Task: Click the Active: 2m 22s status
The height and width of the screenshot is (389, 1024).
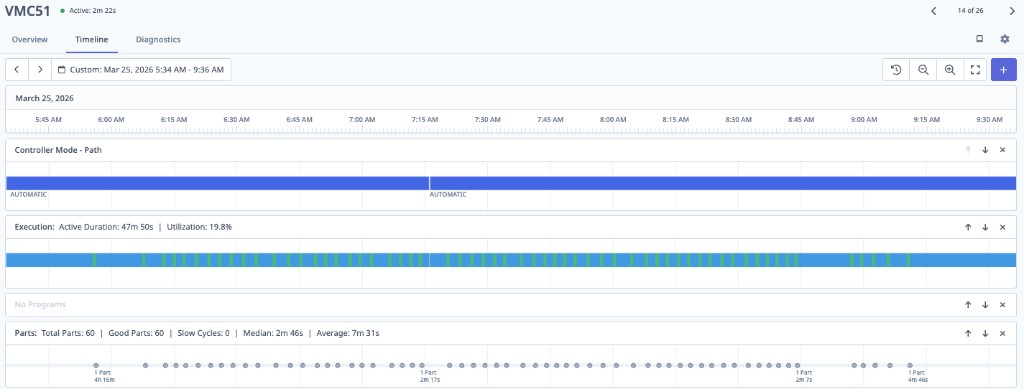Action: coord(88,11)
